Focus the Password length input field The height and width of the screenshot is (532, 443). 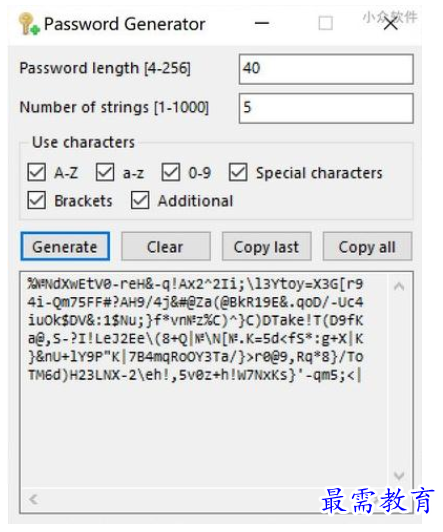[x=326, y=69]
